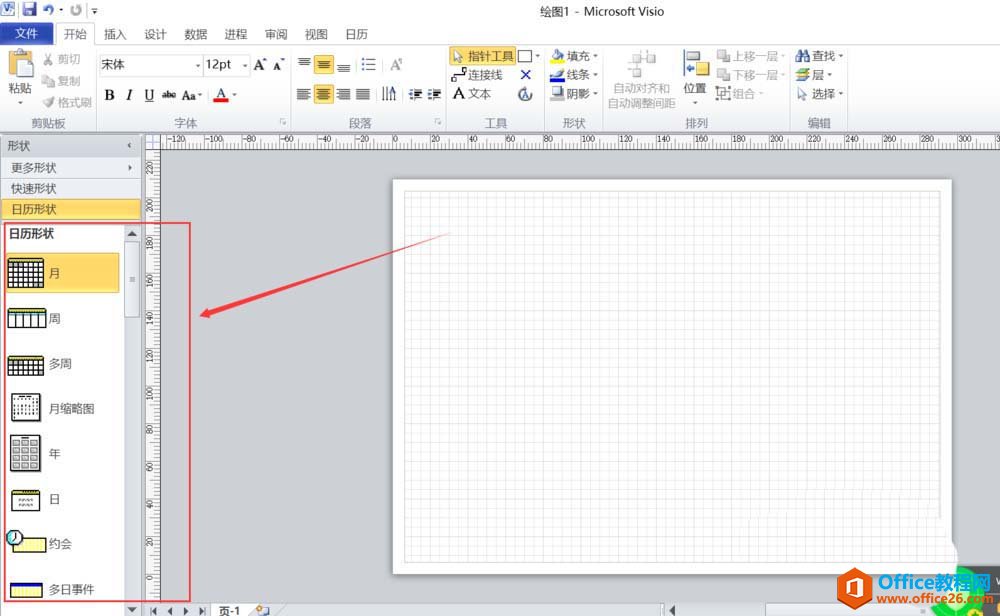Click the Position (位置) button

(695, 76)
